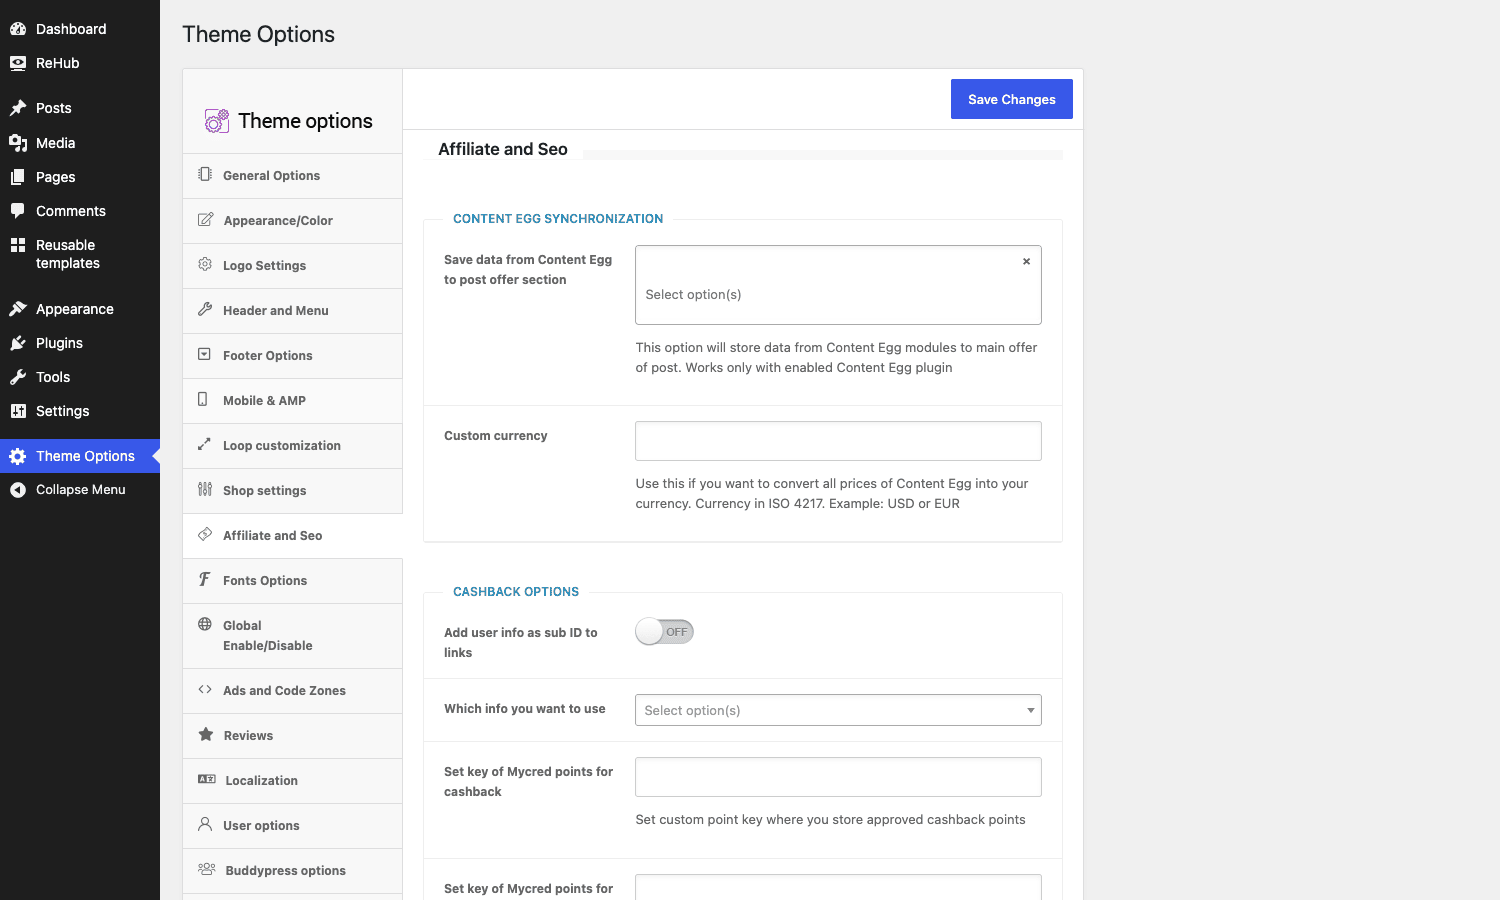Click the User options person icon
The image size is (1500, 900).
coord(205,824)
